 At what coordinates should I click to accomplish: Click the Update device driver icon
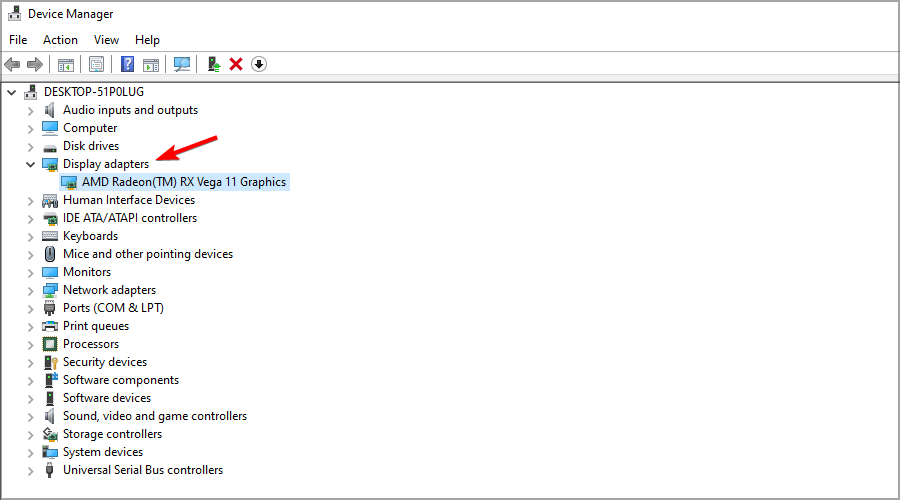tap(214, 64)
